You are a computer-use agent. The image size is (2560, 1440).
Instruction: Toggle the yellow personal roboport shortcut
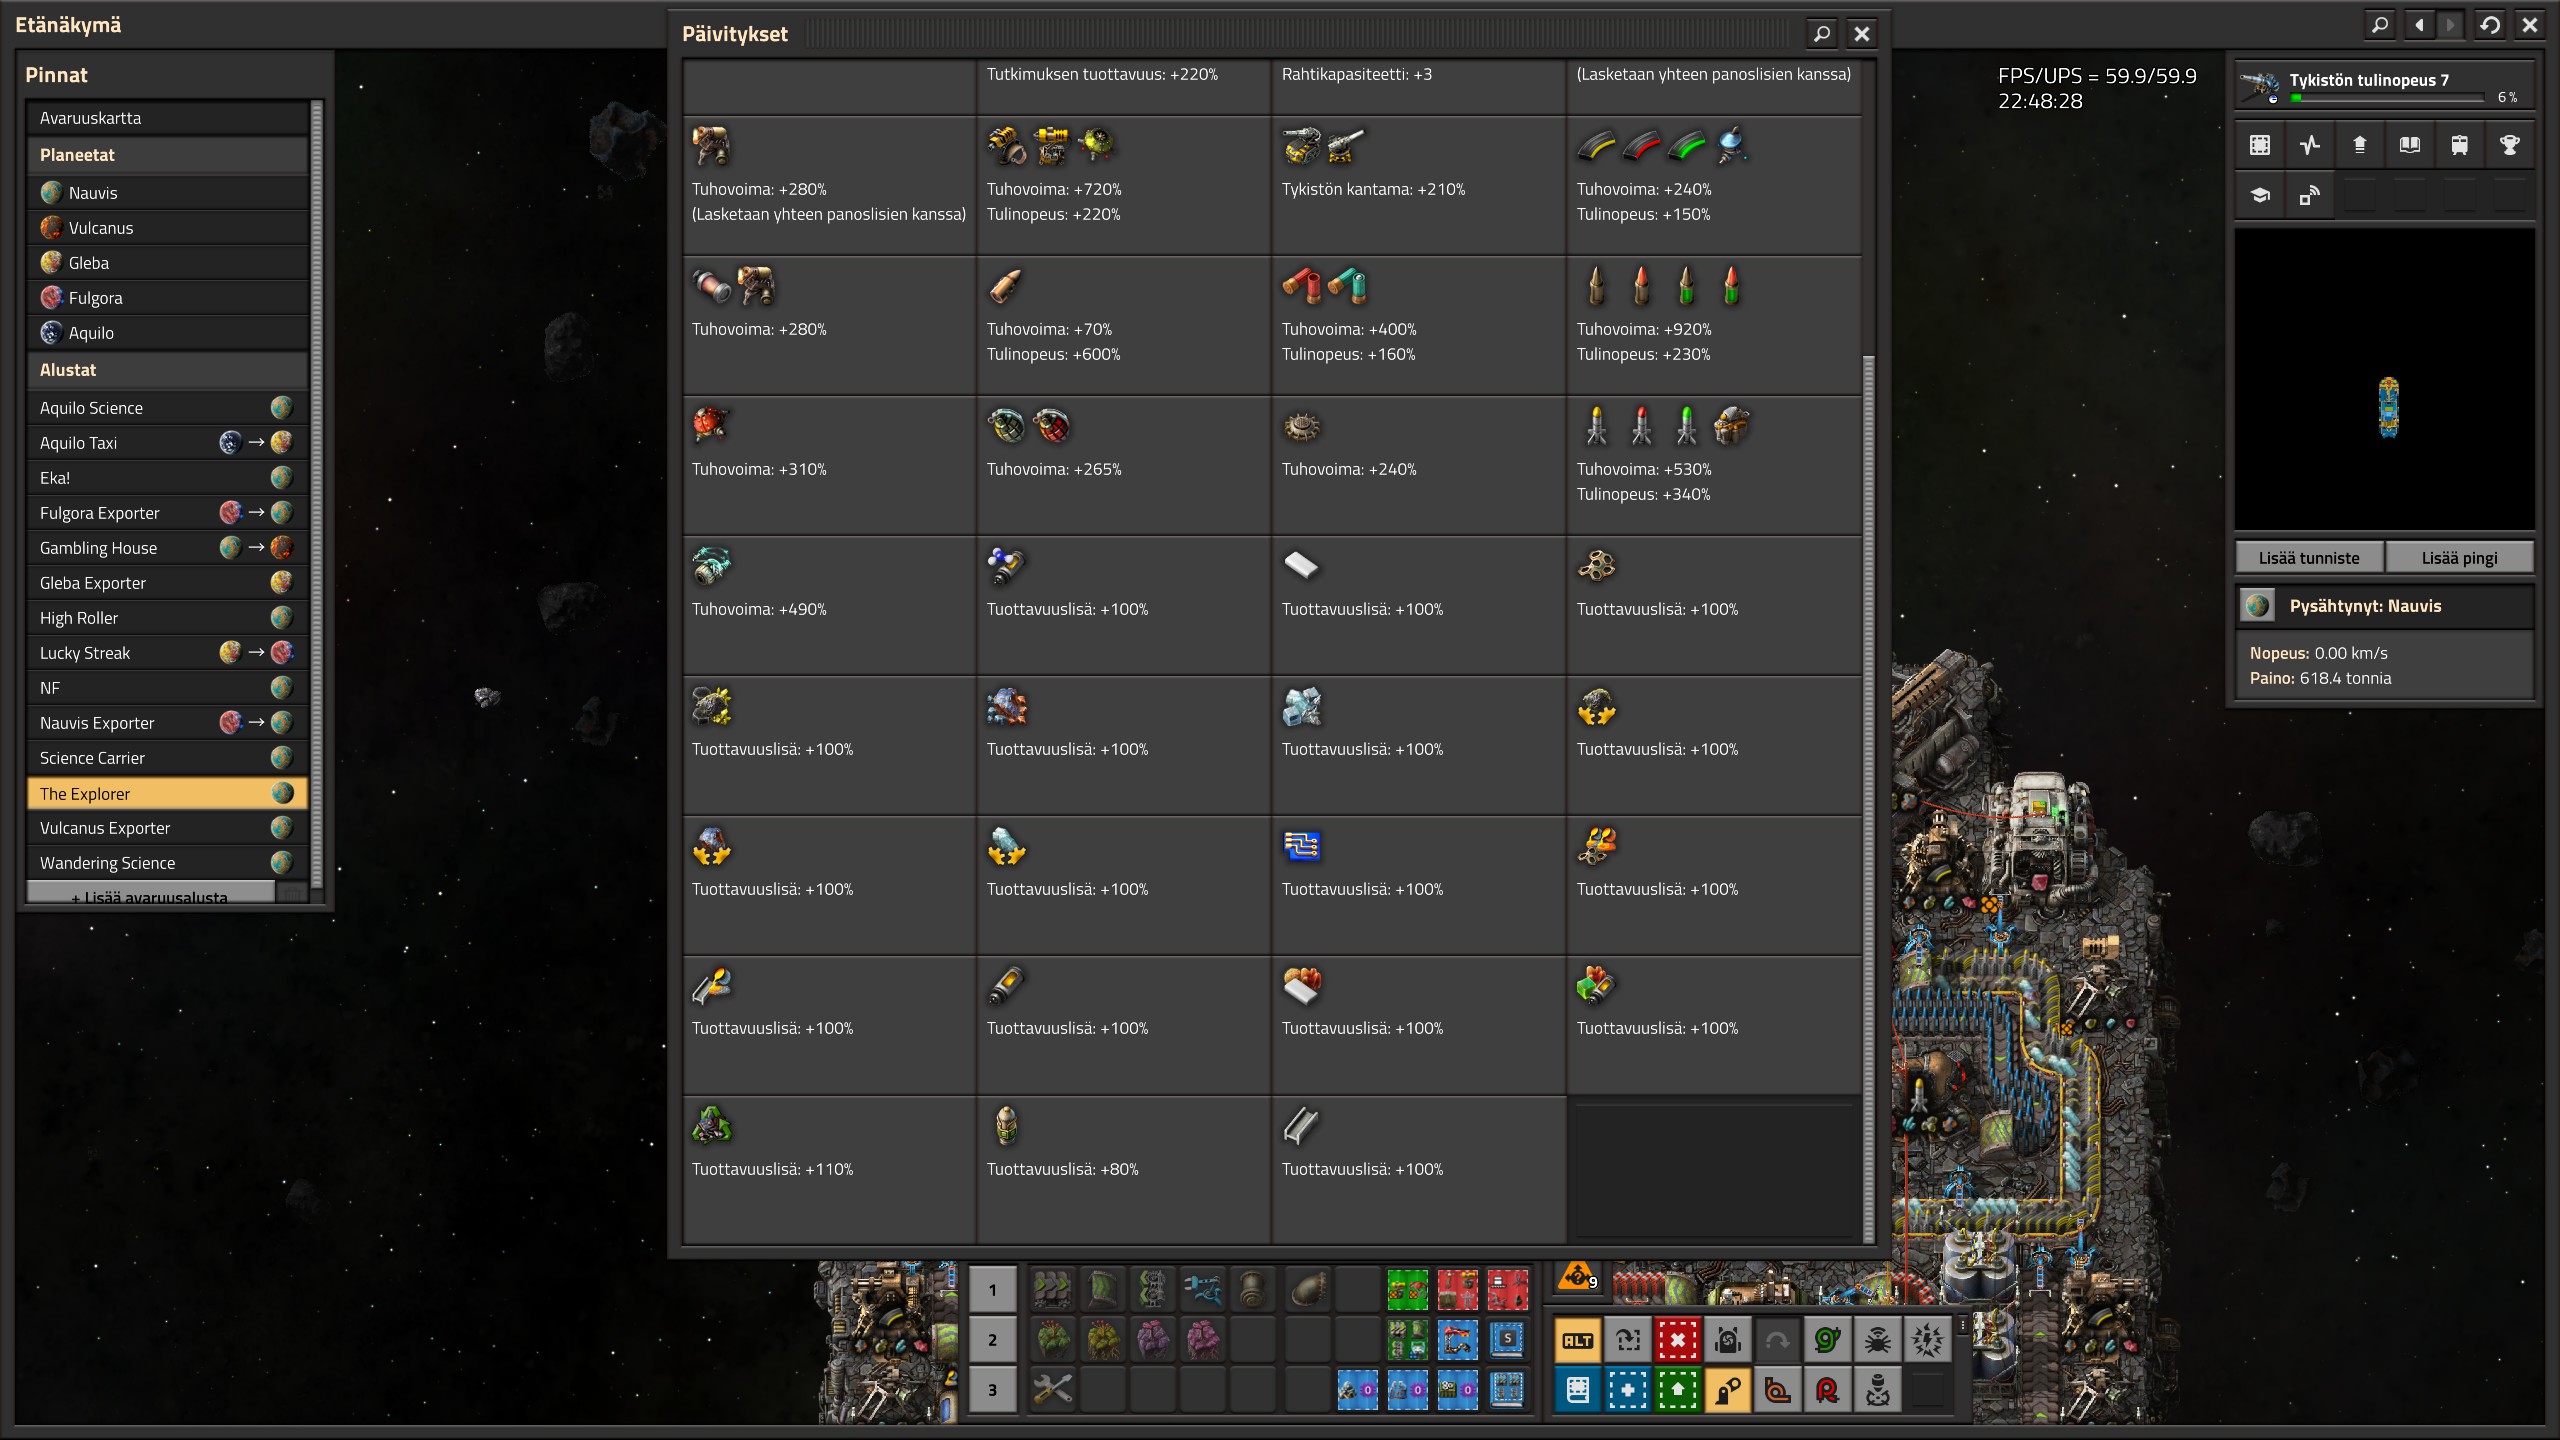(x=1727, y=1390)
